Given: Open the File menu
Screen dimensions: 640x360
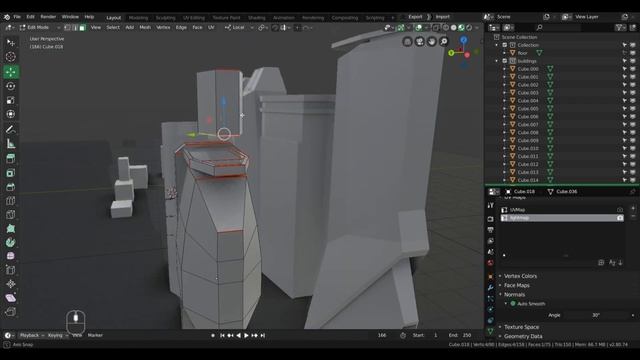Looking at the screenshot, I should click(17, 17).
